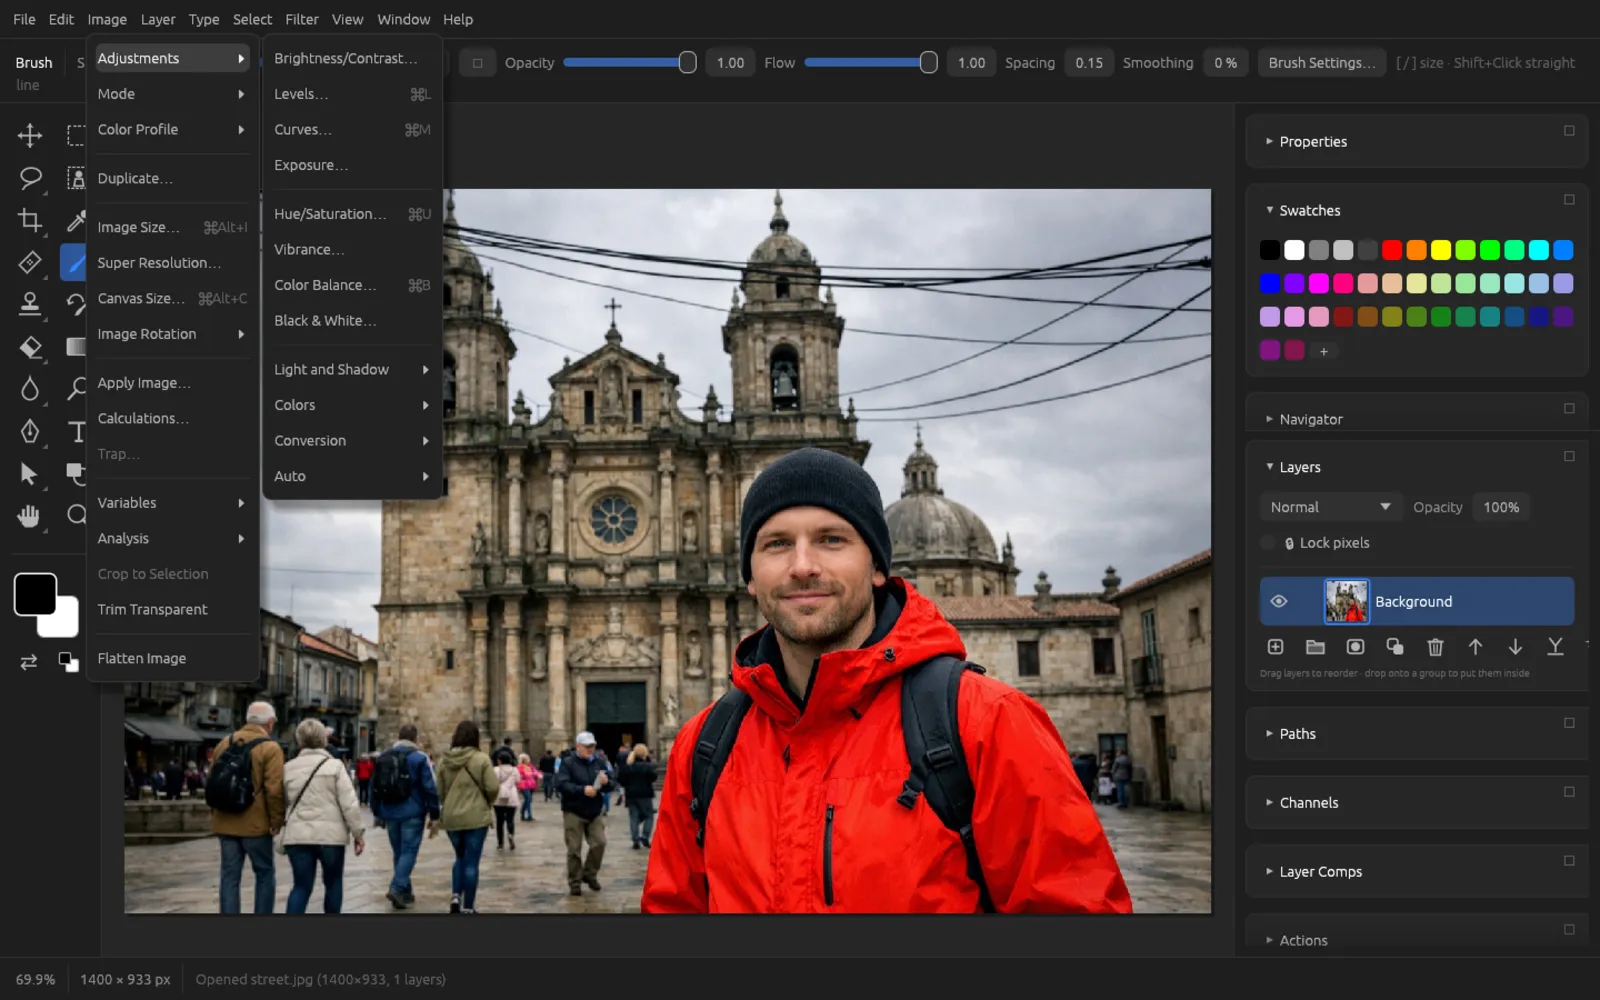1600x1000 pixels.
Task: Toggle the square icon on Navigator panel header
Action: tap(1569, 408)
